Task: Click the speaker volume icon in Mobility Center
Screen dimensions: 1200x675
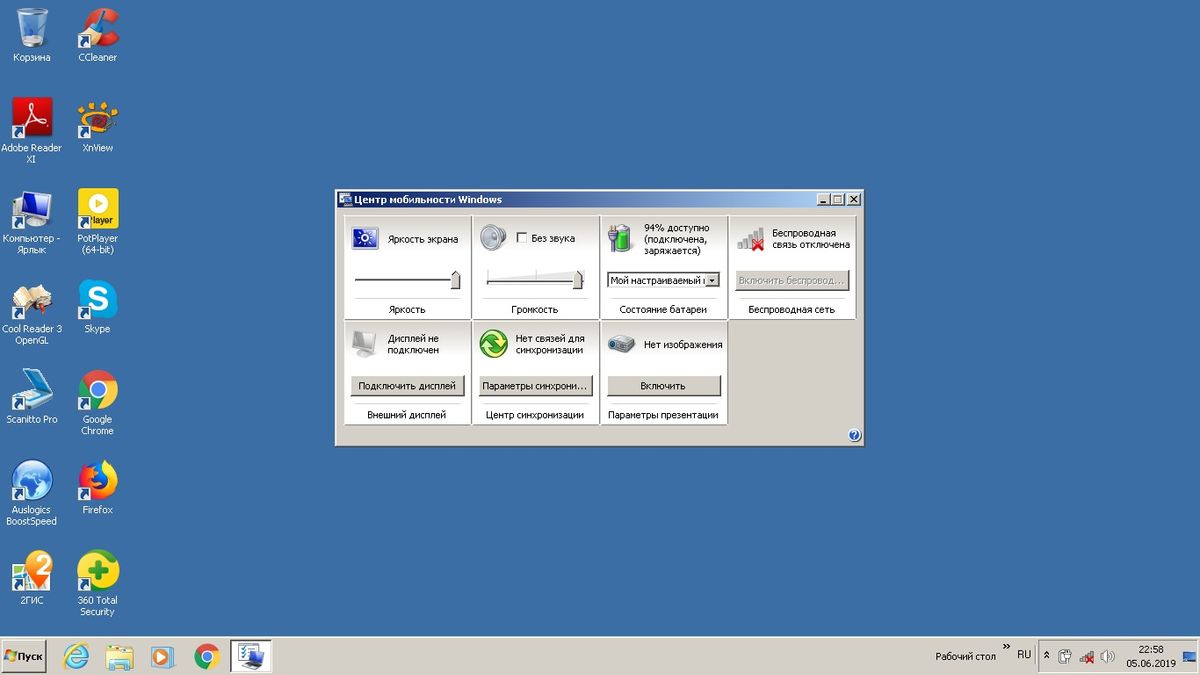Action: coord(493,238)
